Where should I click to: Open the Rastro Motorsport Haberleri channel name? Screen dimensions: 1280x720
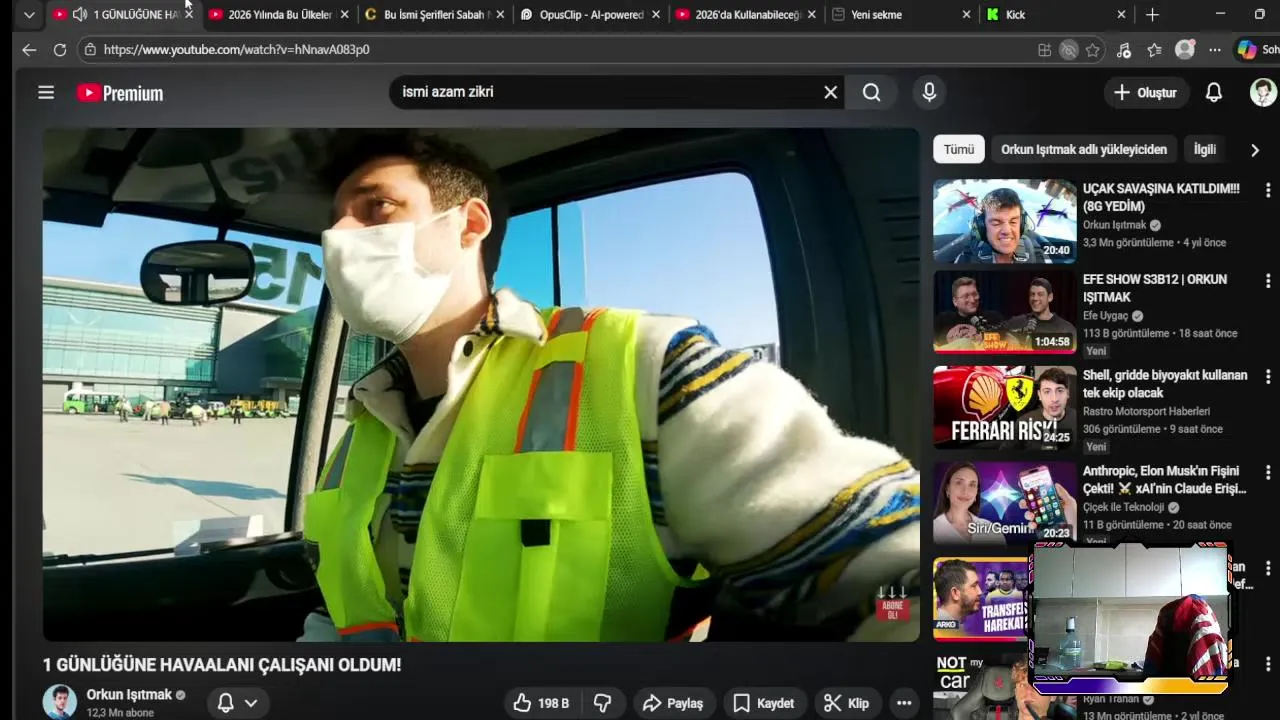1146,411
